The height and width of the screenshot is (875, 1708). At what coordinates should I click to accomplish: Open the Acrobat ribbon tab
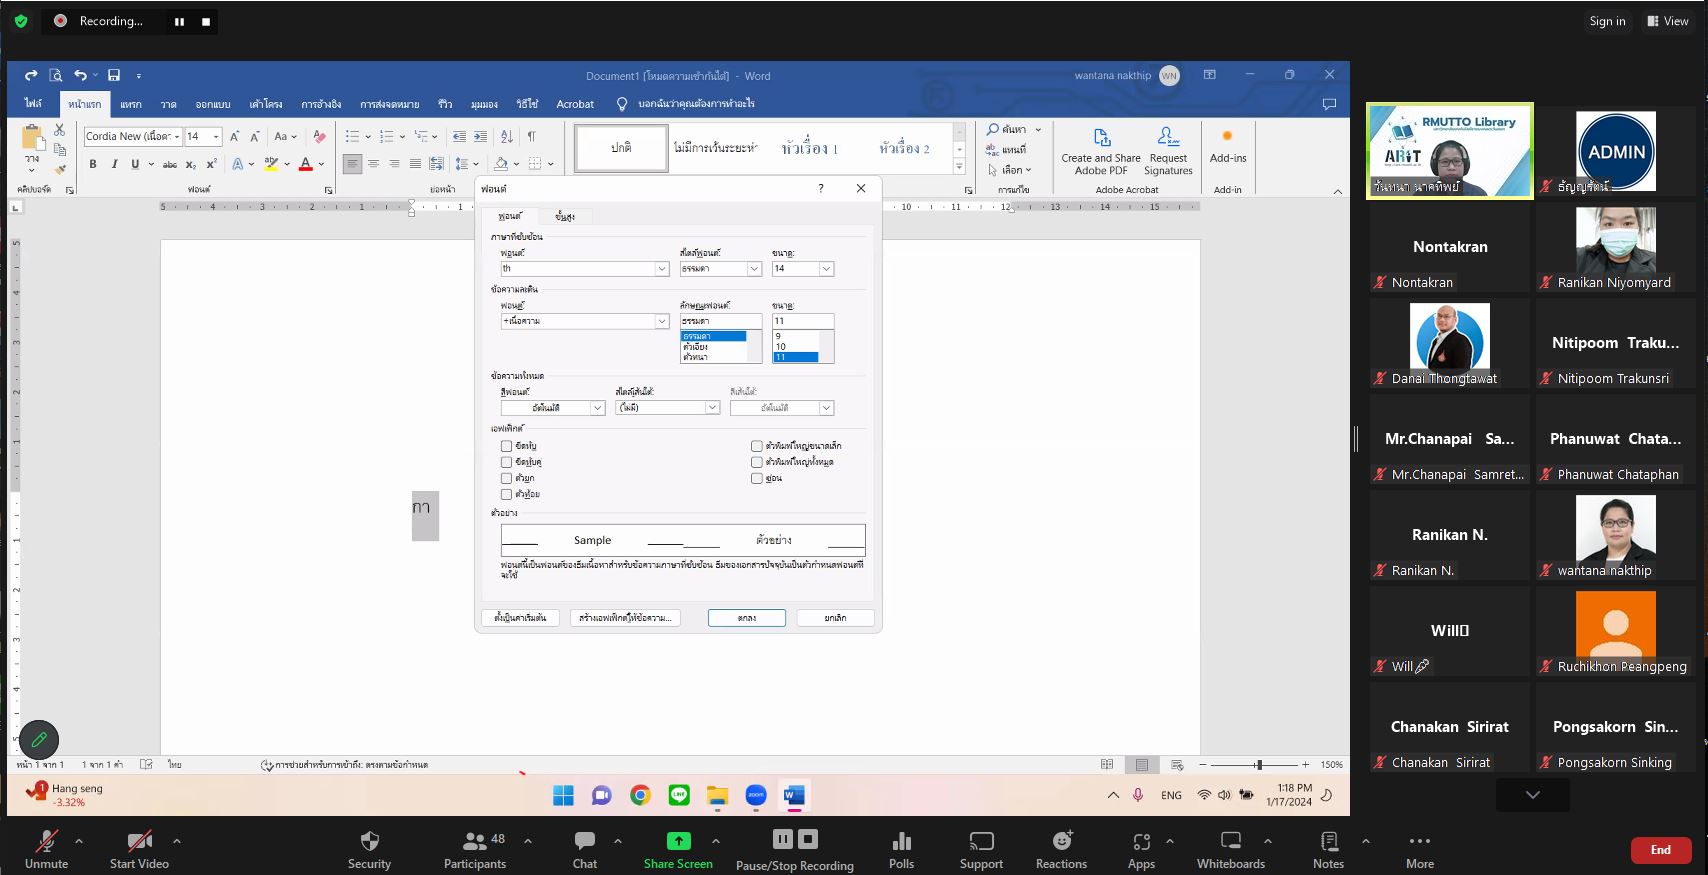pos(575,104)
